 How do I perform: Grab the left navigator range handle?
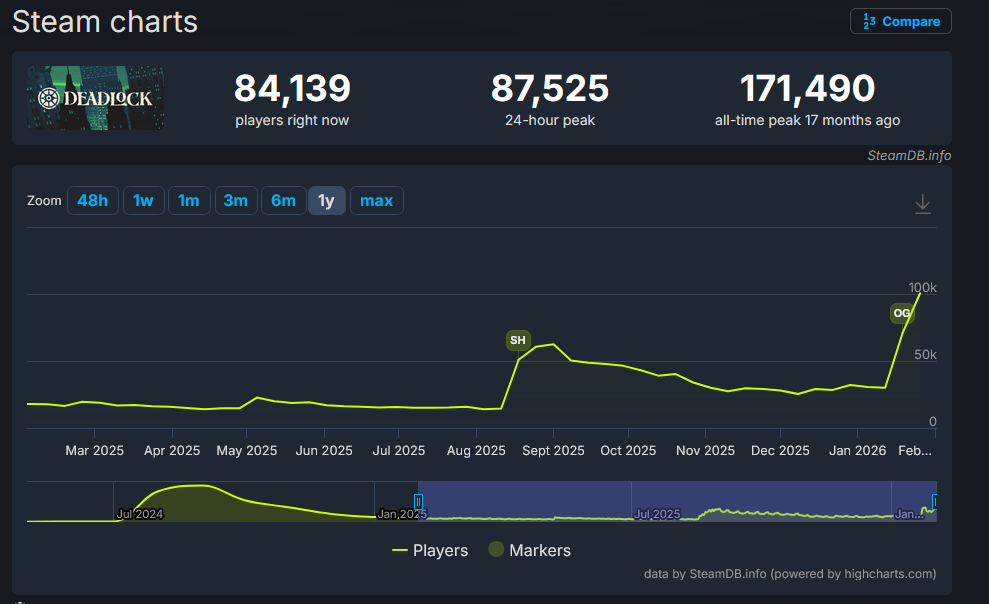click(x=418, y=501)
